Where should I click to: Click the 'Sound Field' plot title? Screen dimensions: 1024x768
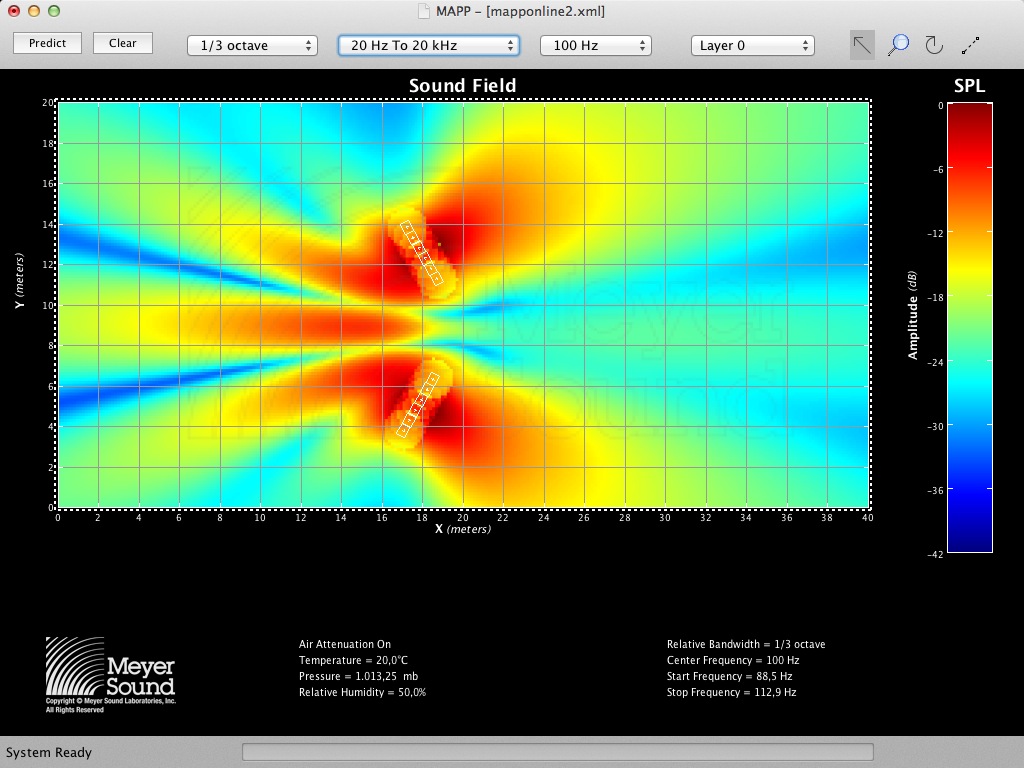click(462, 86)
